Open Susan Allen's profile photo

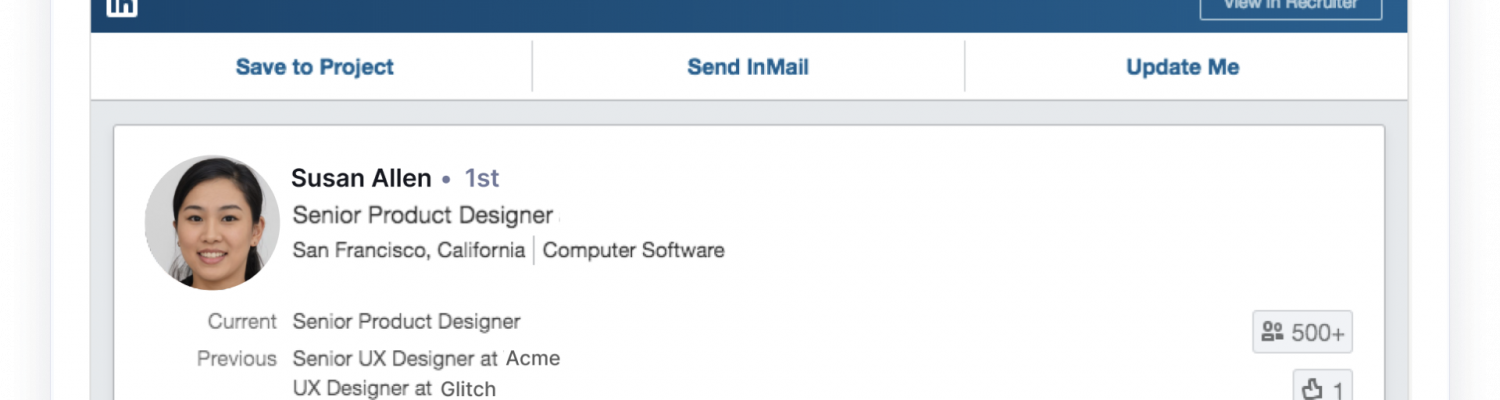point(212,222)
